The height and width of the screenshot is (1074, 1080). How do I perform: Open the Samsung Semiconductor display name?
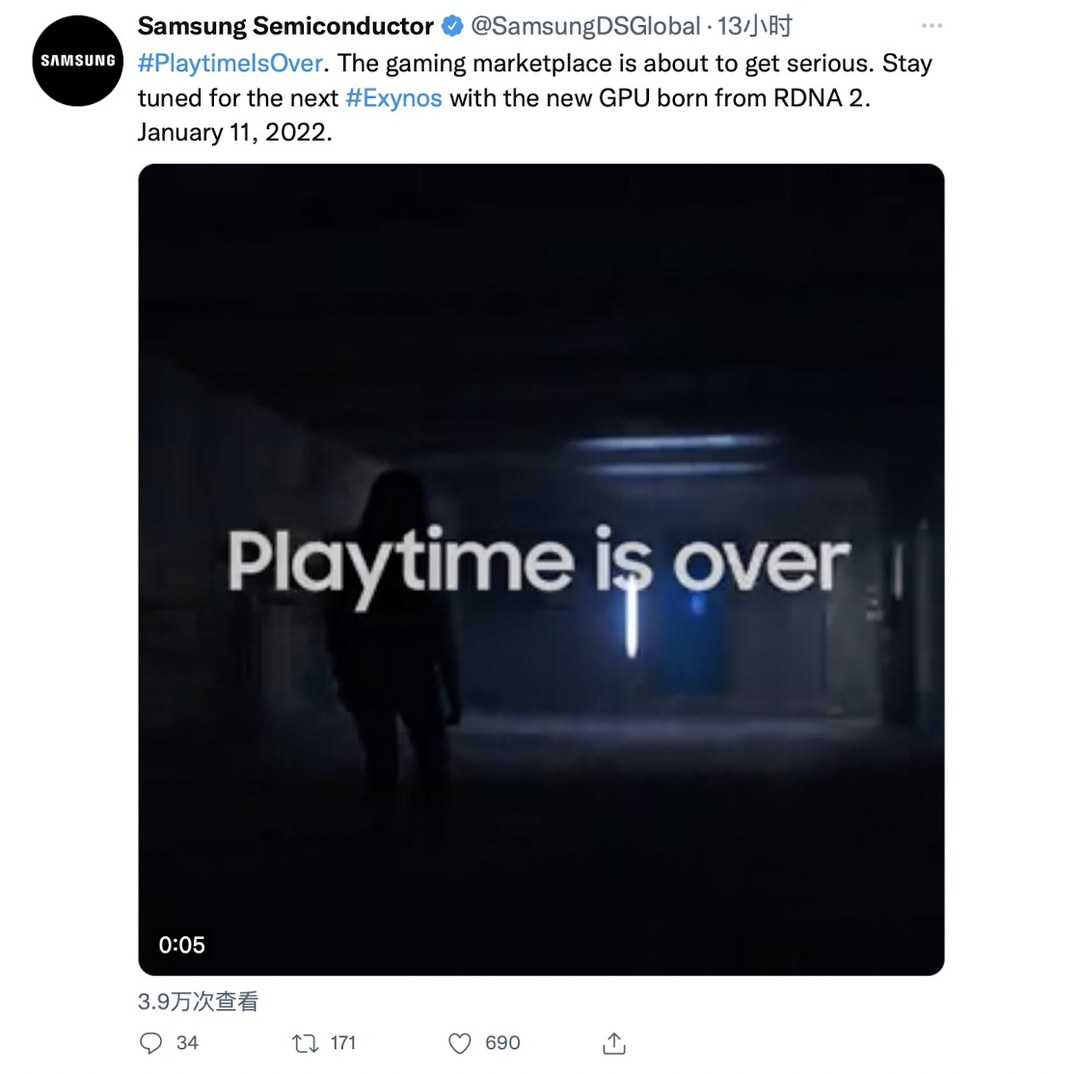[x=285, y=26]
